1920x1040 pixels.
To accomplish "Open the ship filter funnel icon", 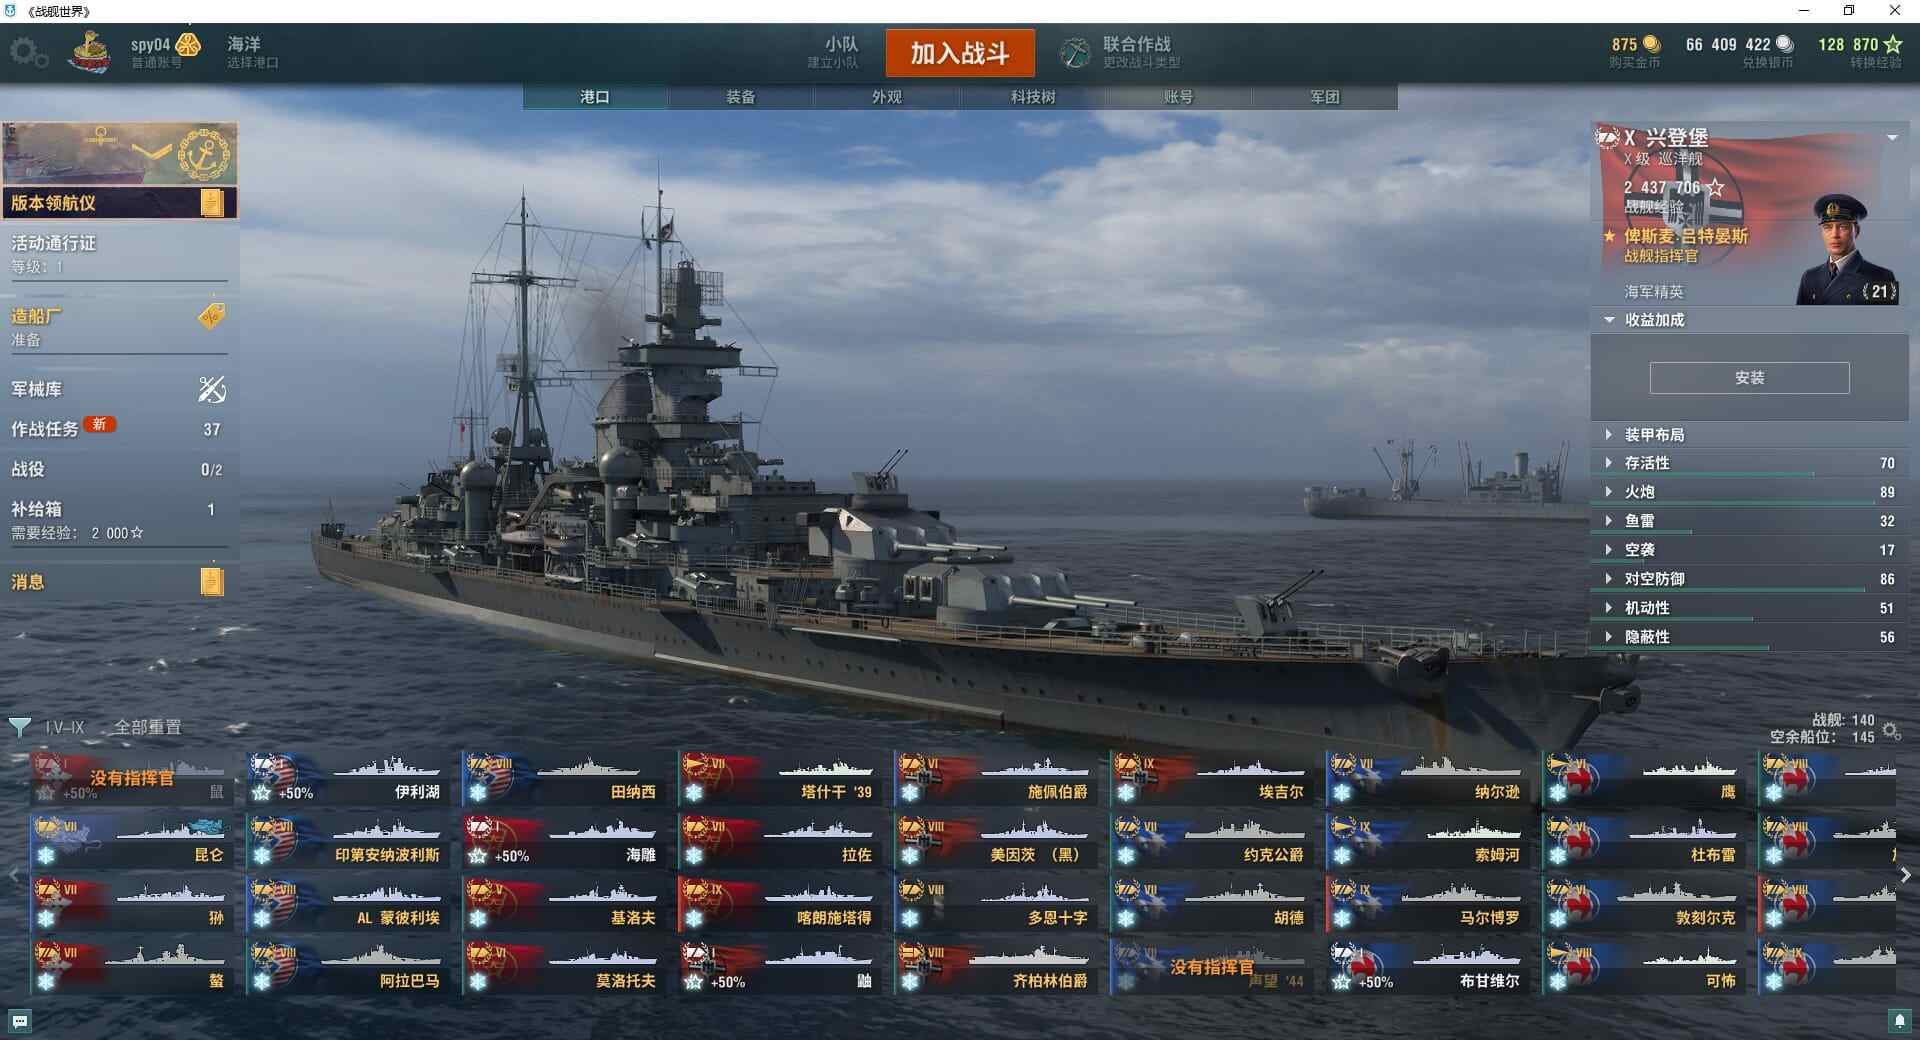I will pyautogui.click(x=19, y=727).
